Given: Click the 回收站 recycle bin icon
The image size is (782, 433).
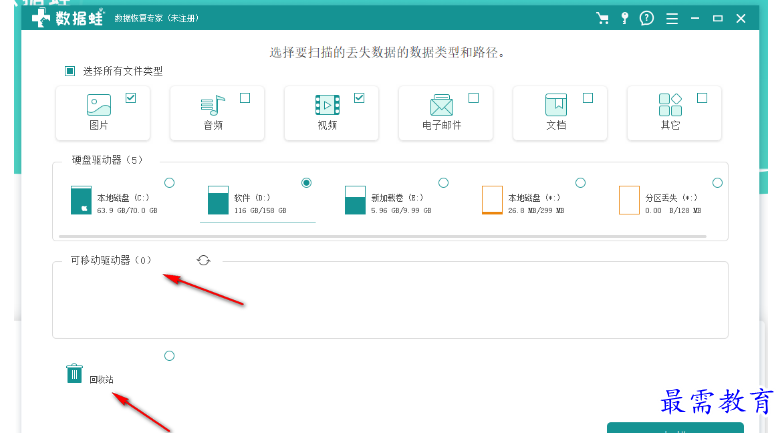Looking at the screenshot, I should click(x=74, y=373).
